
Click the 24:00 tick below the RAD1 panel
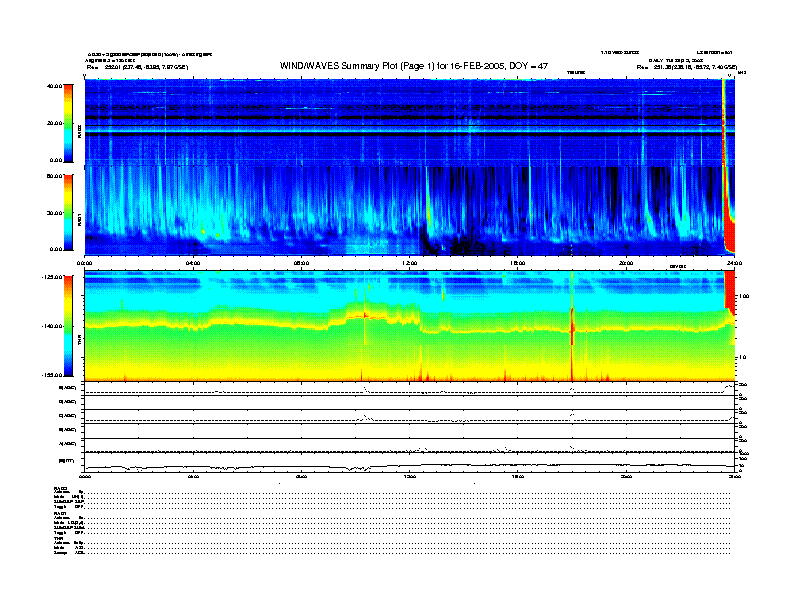734,263
